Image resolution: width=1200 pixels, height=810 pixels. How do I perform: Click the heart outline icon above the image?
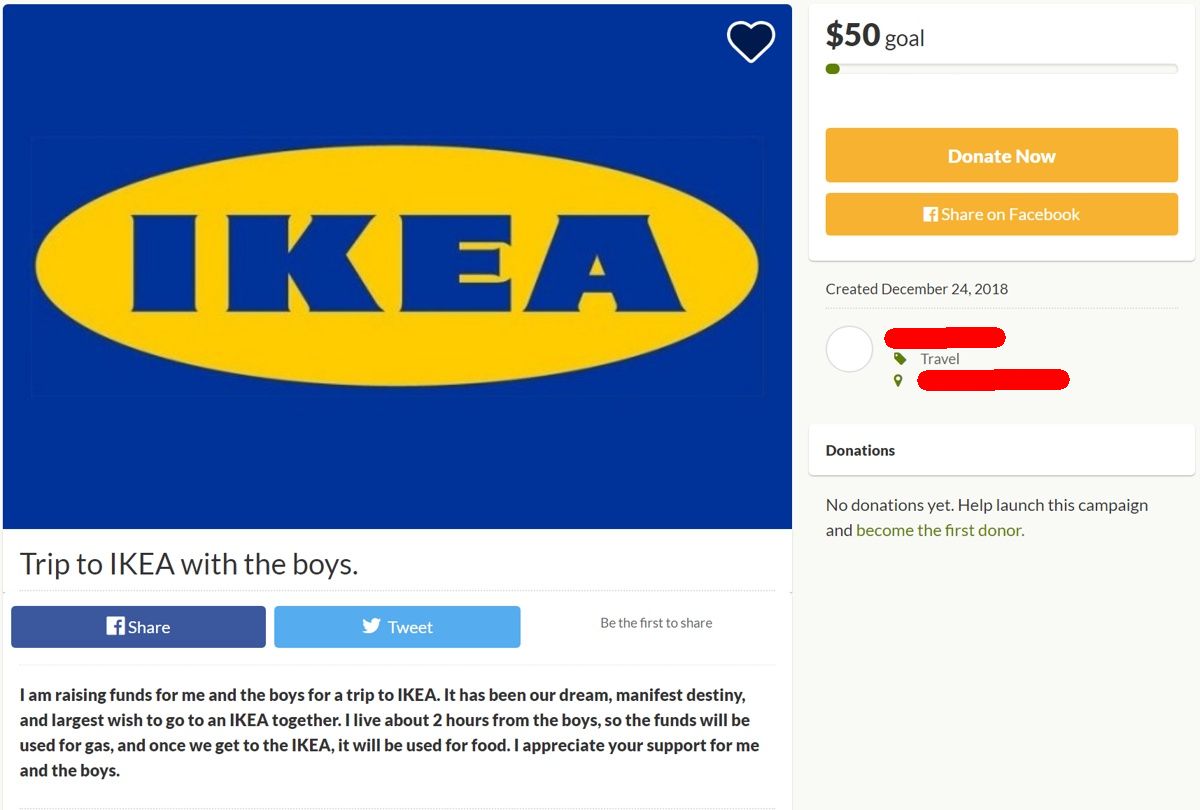tap(750, 42)
